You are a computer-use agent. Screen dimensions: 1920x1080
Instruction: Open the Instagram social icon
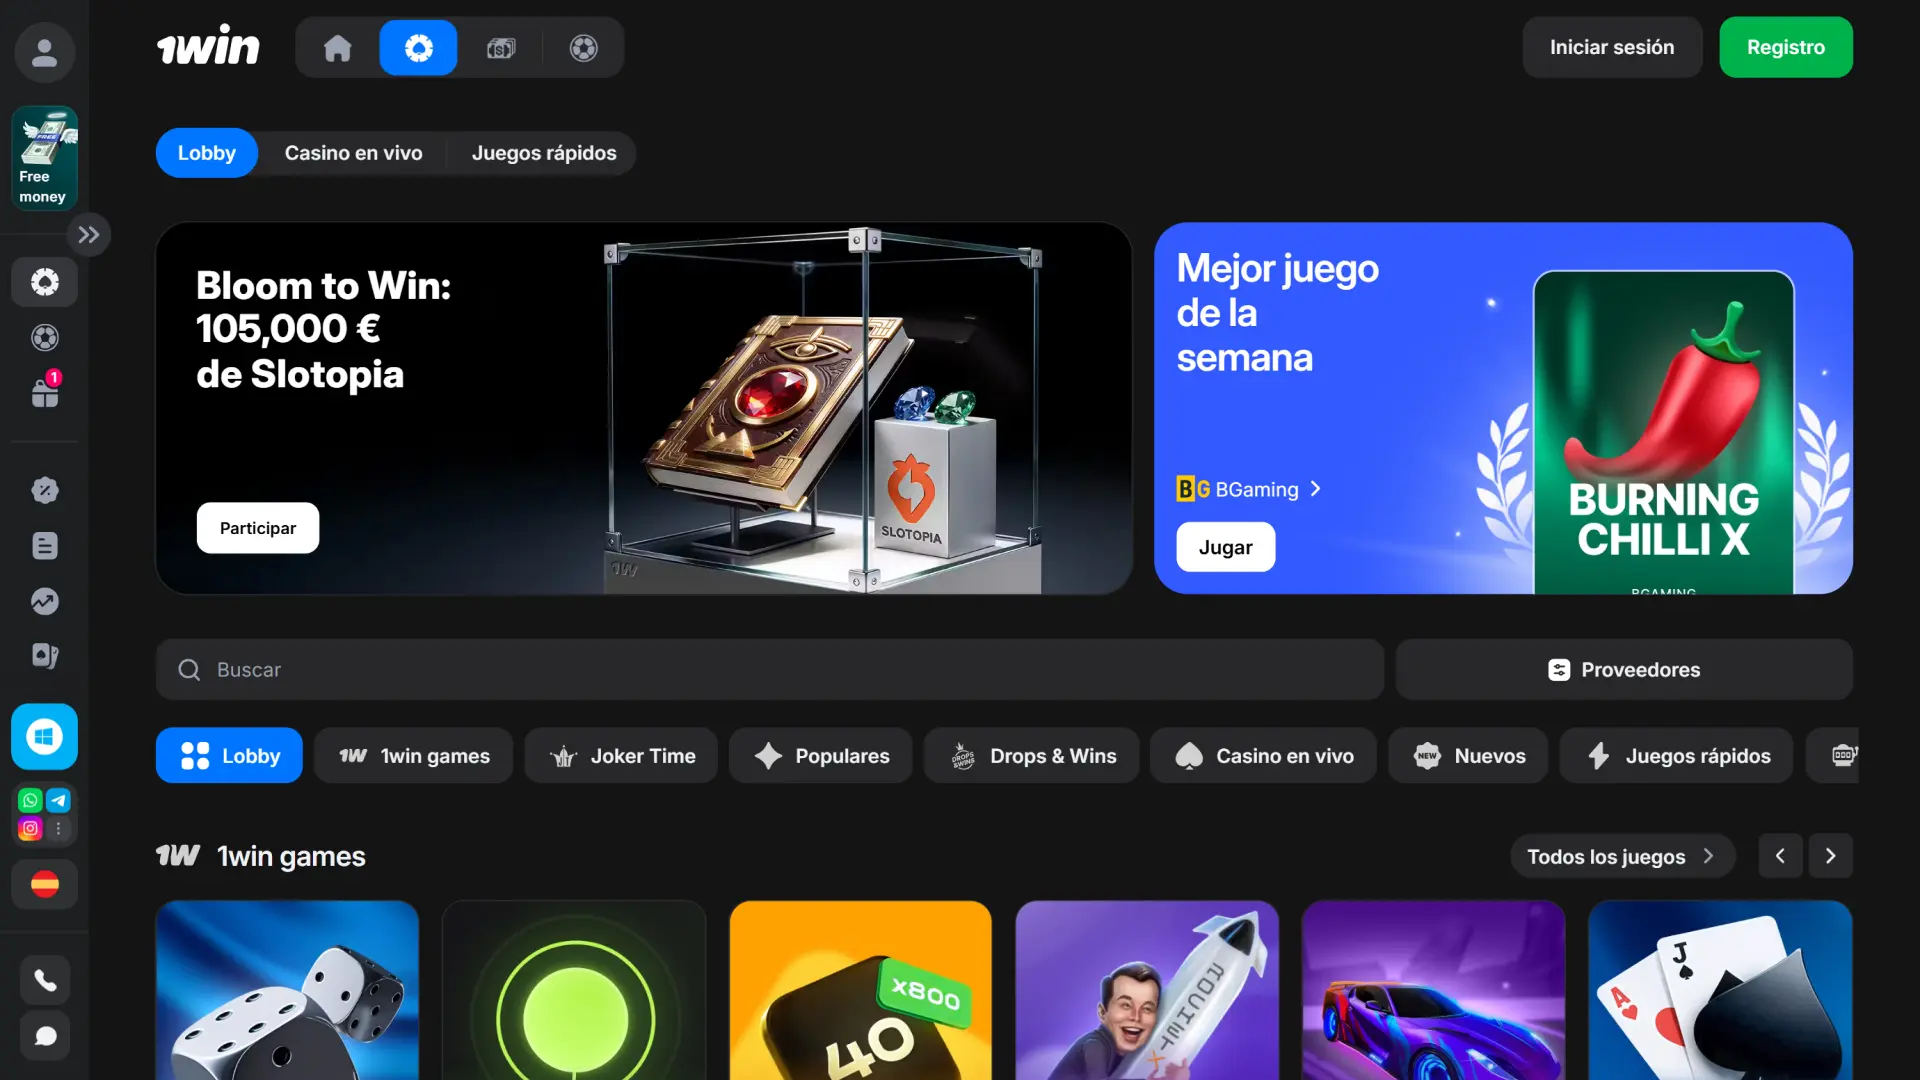coord(30,828)
